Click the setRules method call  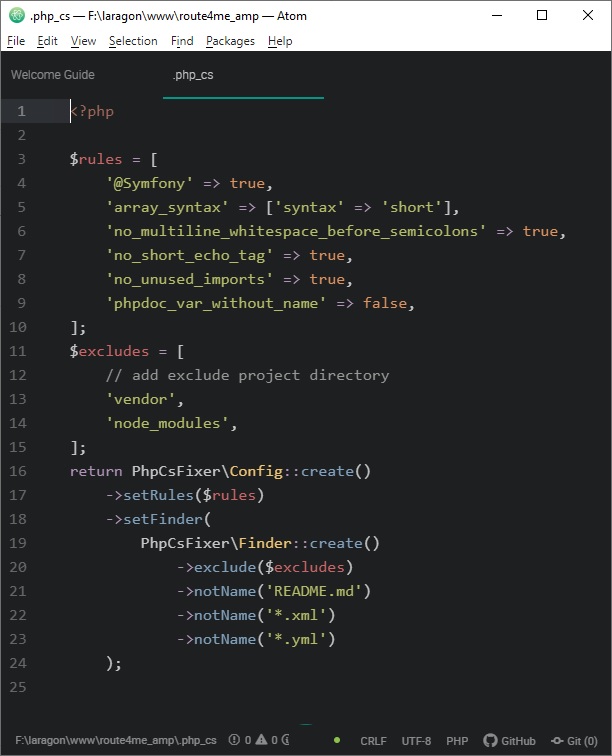point(158,495)
